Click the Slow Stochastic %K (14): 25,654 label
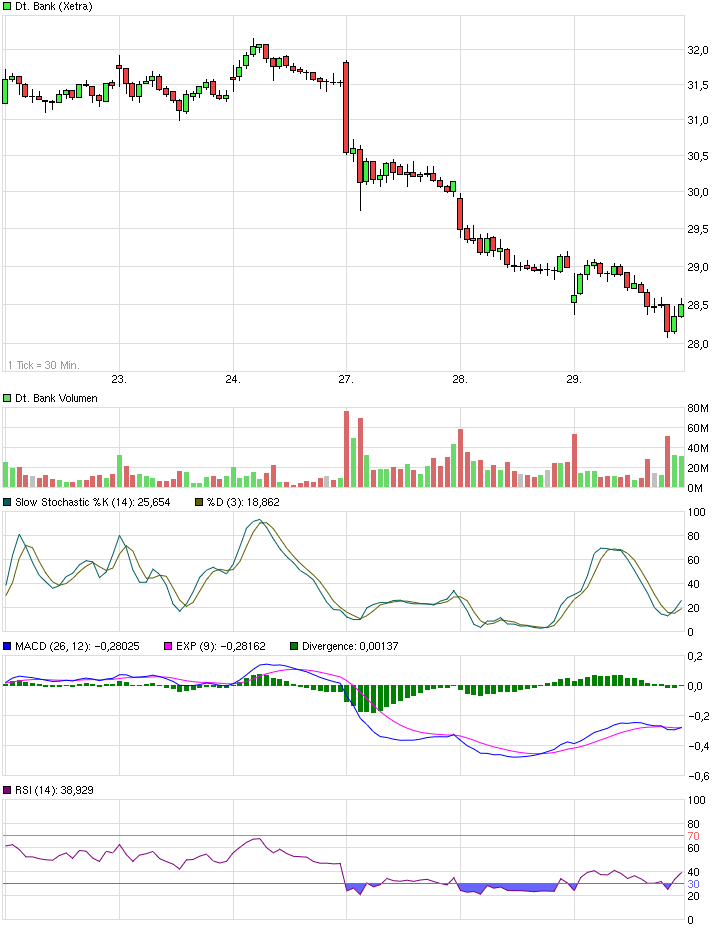The height and width of the screenshot is (928, 726). [93, 502]
